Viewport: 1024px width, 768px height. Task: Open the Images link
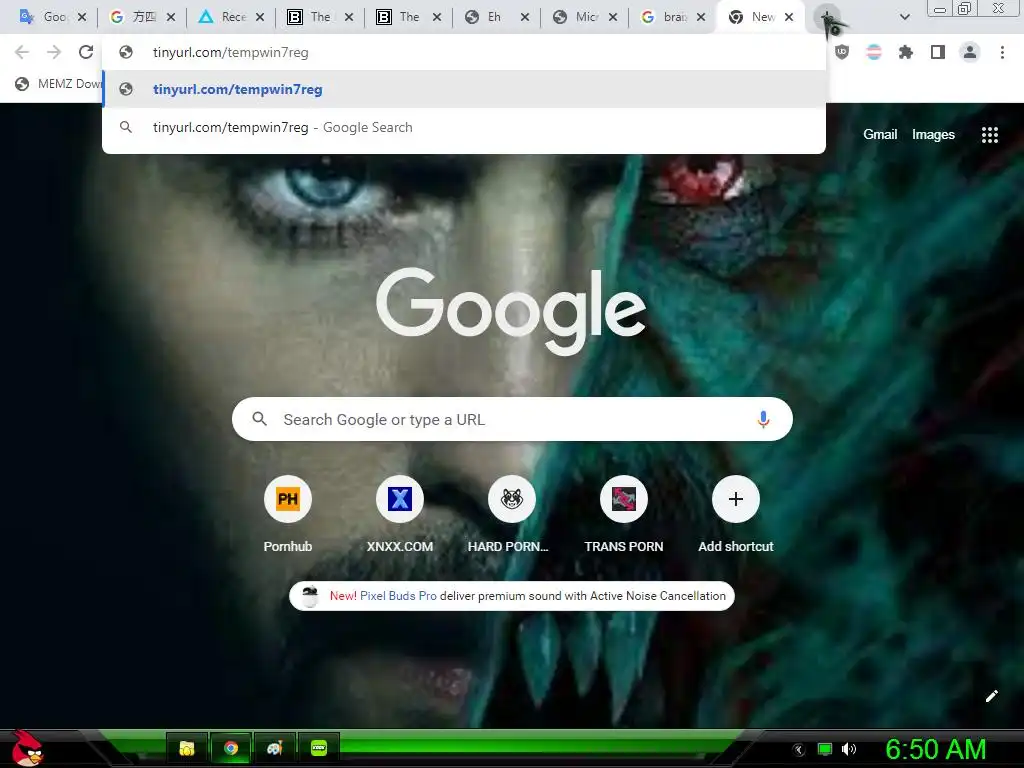933,135
